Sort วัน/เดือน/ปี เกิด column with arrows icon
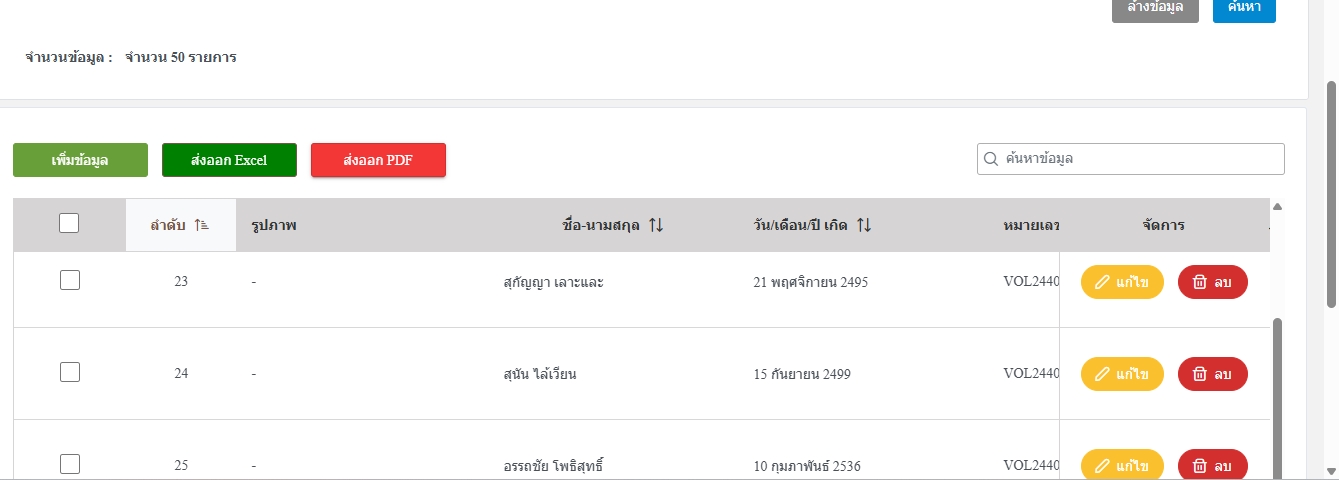The width and height of the screenshot is (1339, 480). pyautogui.click(x=864, y=226)
